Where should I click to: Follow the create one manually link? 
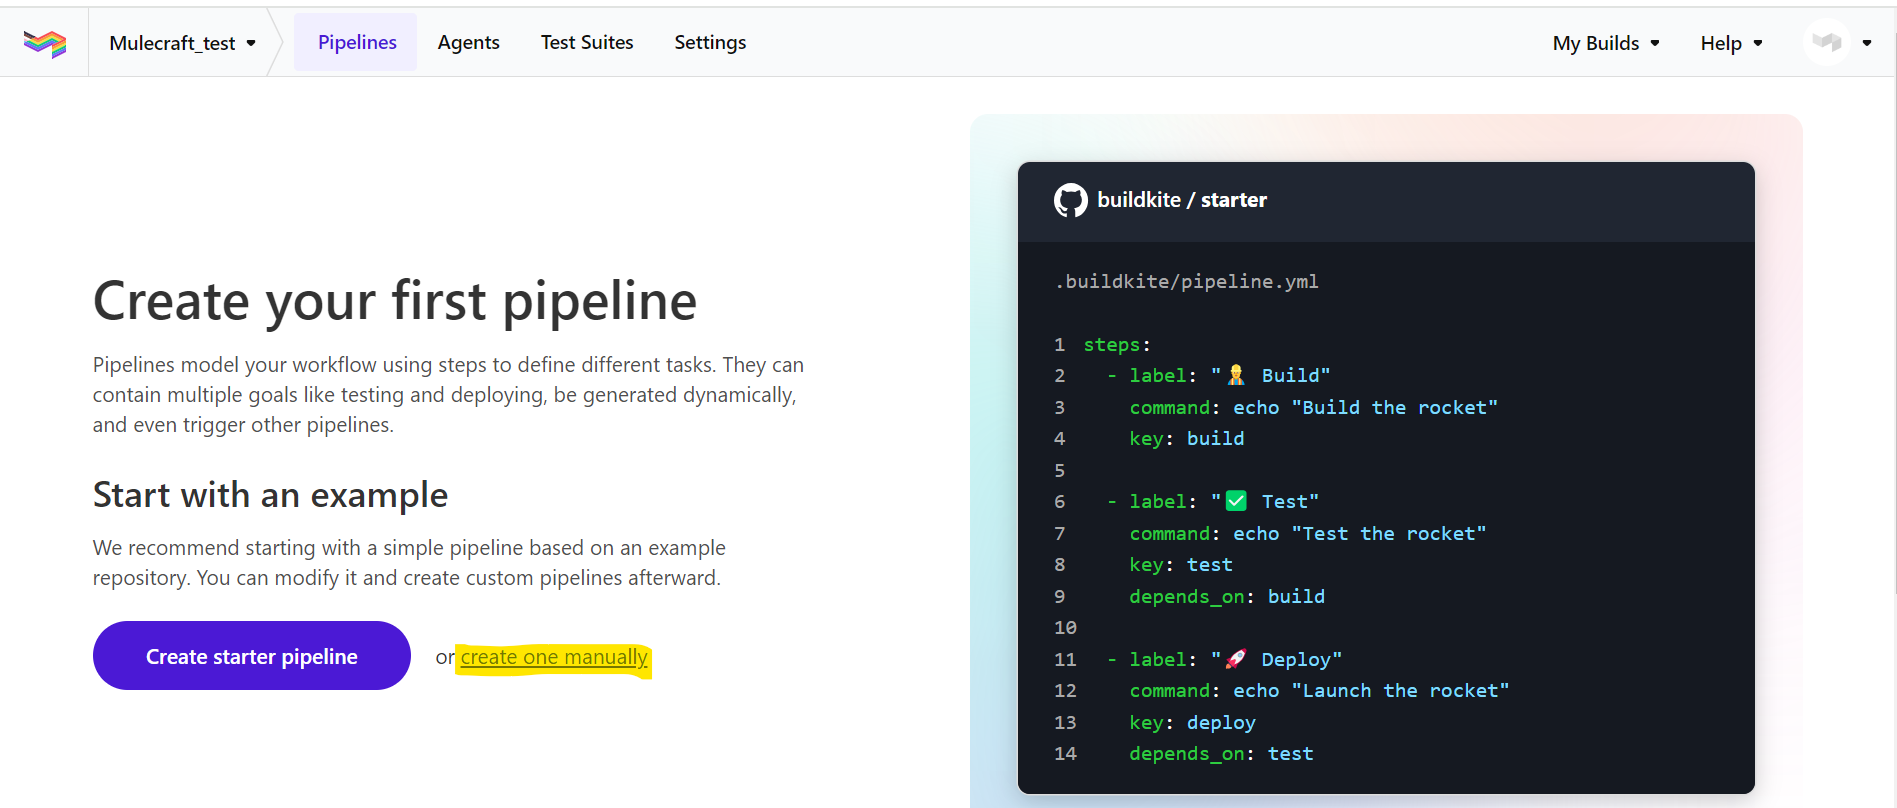tap(554, 658)
